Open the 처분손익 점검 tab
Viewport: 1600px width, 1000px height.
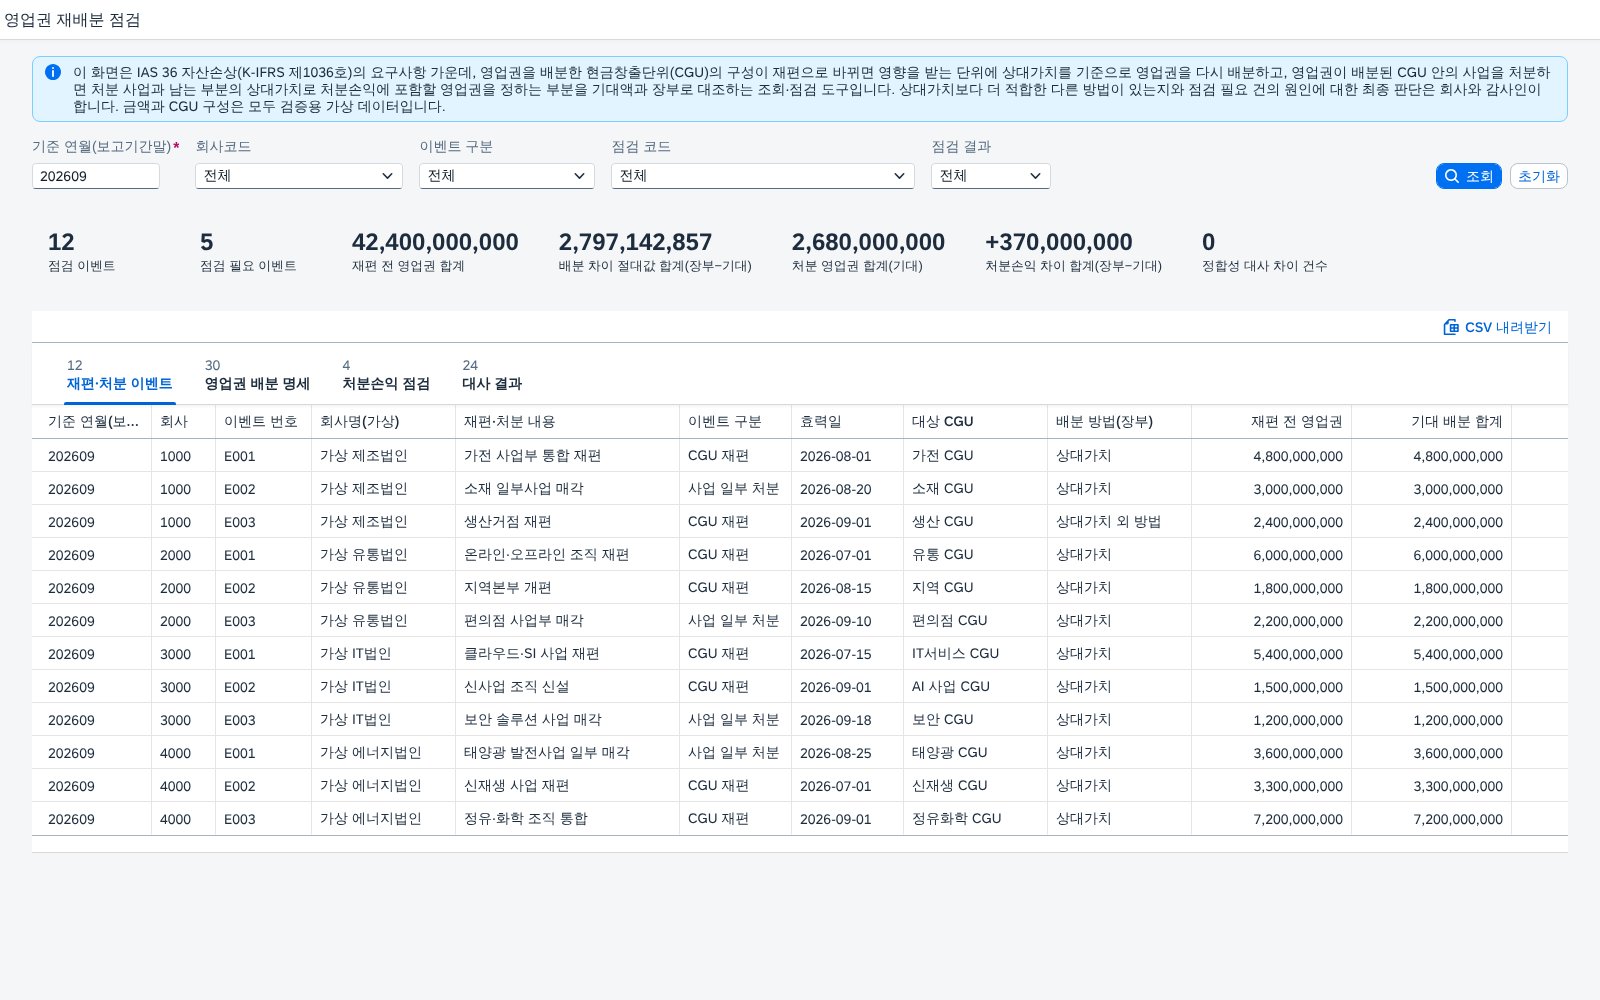[x=386, y=376]
